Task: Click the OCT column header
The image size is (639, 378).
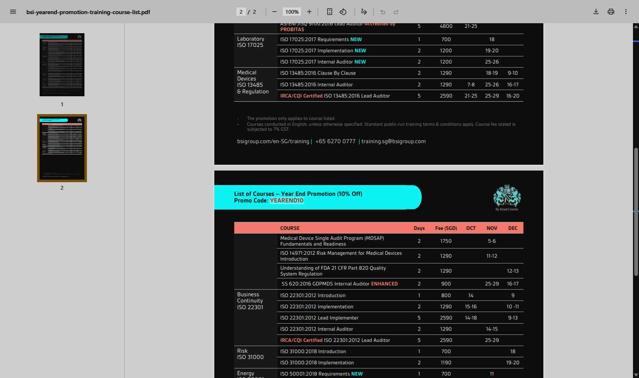Action: click(471, 228)
